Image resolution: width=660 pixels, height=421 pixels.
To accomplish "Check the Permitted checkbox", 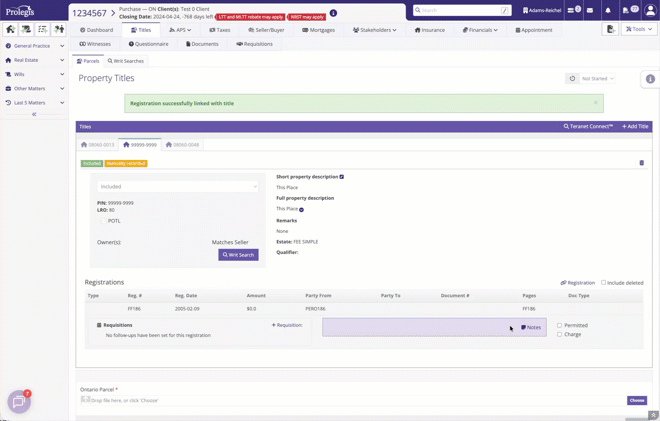I will click(559, 325).
